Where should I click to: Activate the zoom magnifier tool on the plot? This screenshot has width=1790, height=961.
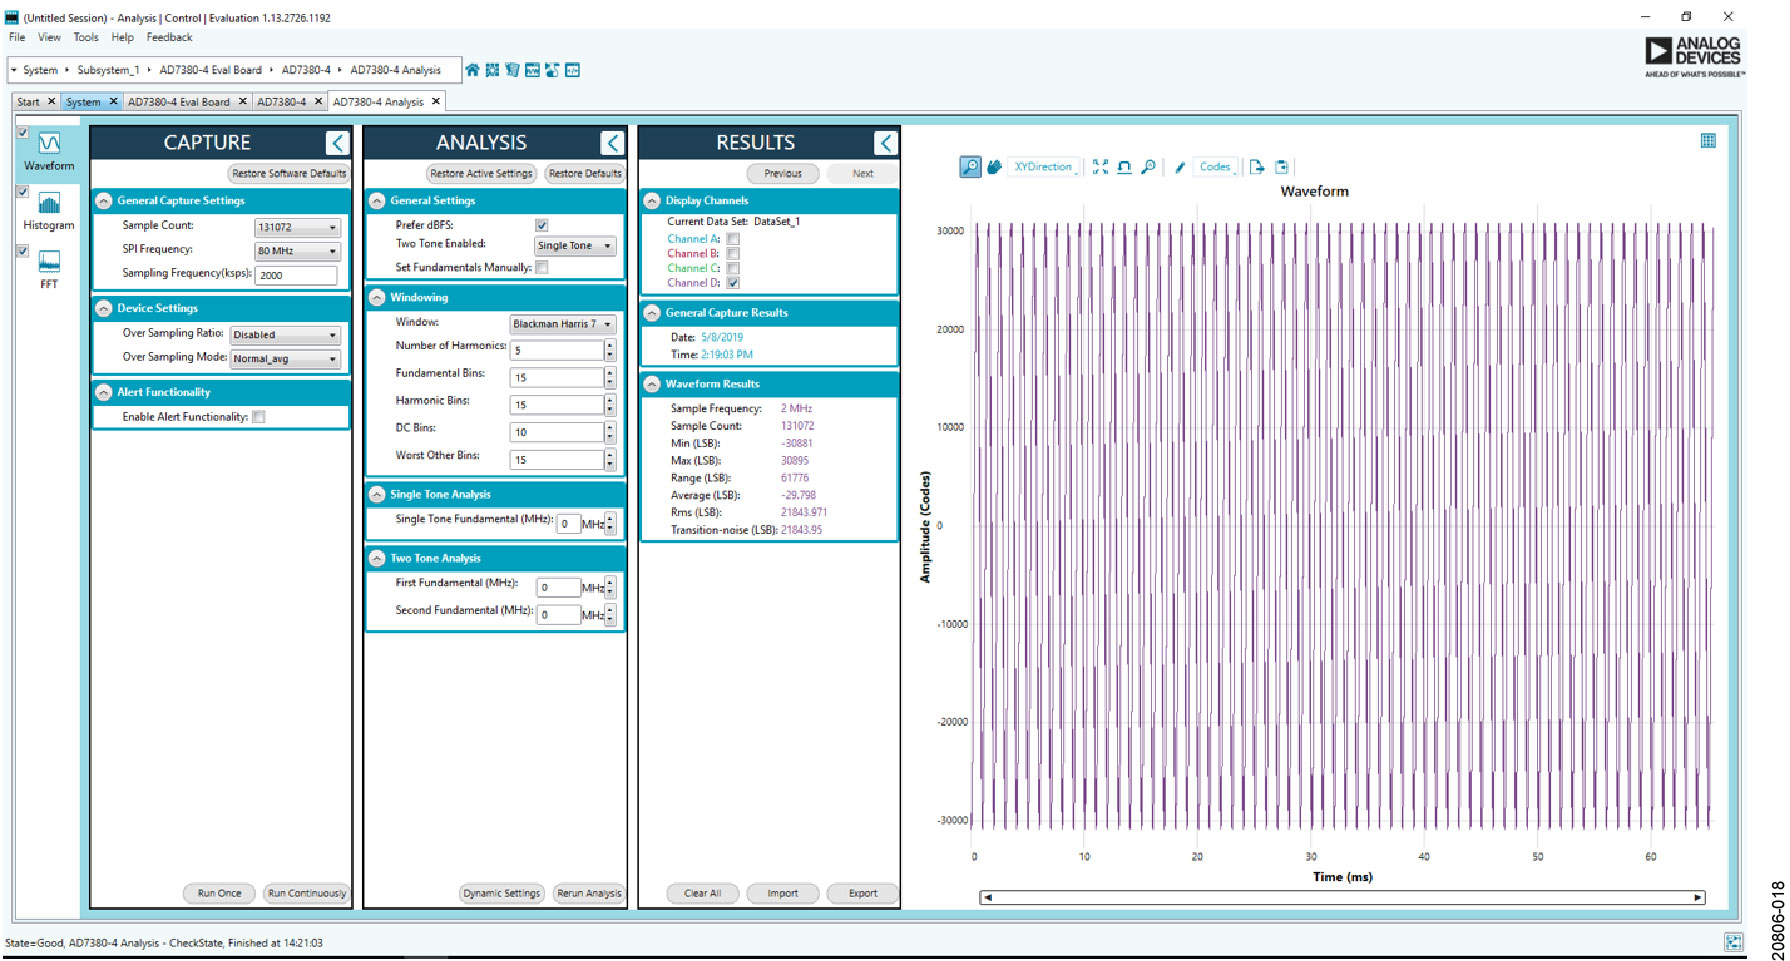[970, 167]
